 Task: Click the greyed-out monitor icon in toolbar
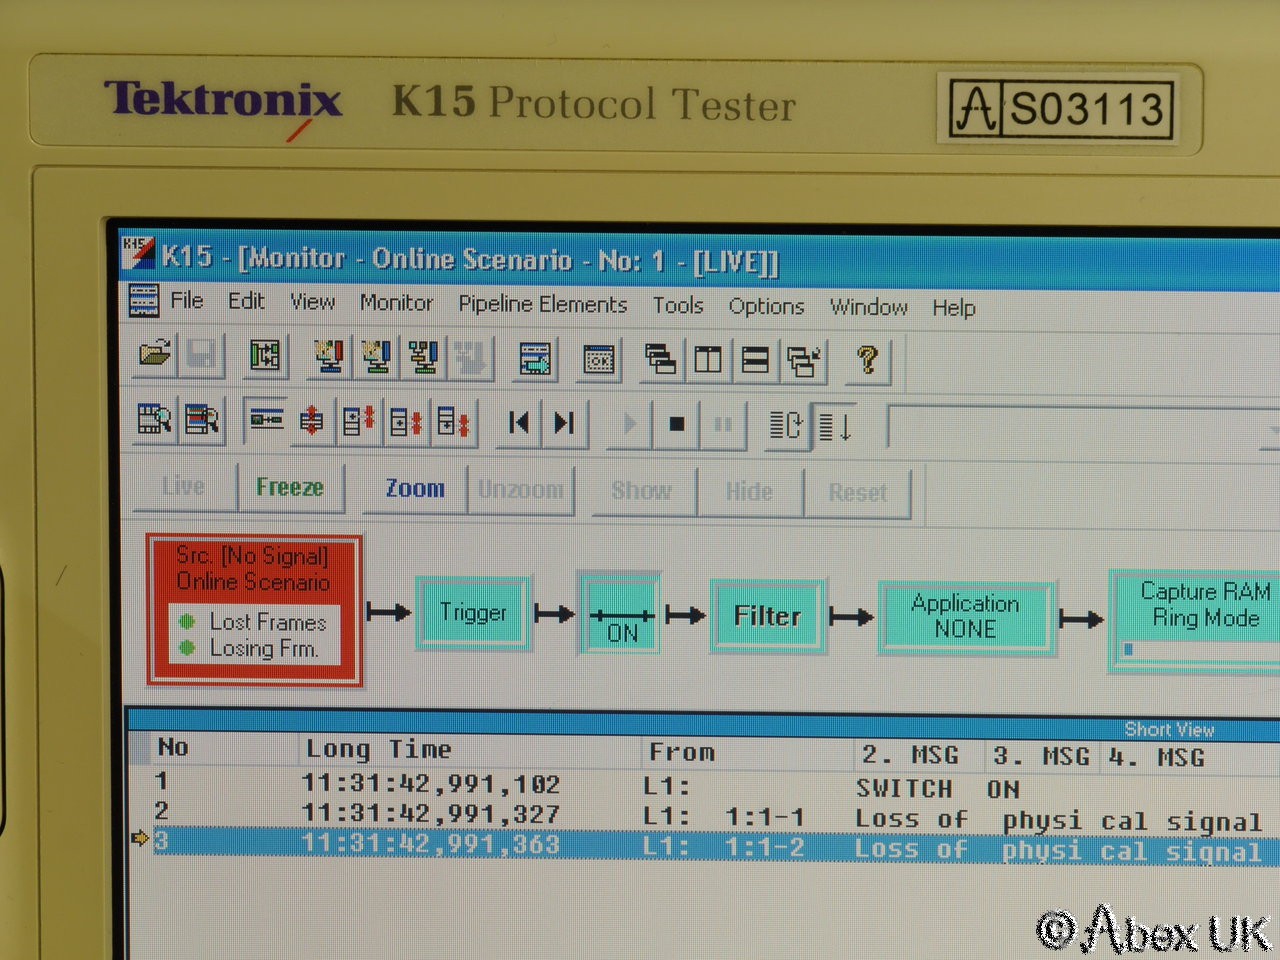tap(470, 358)
